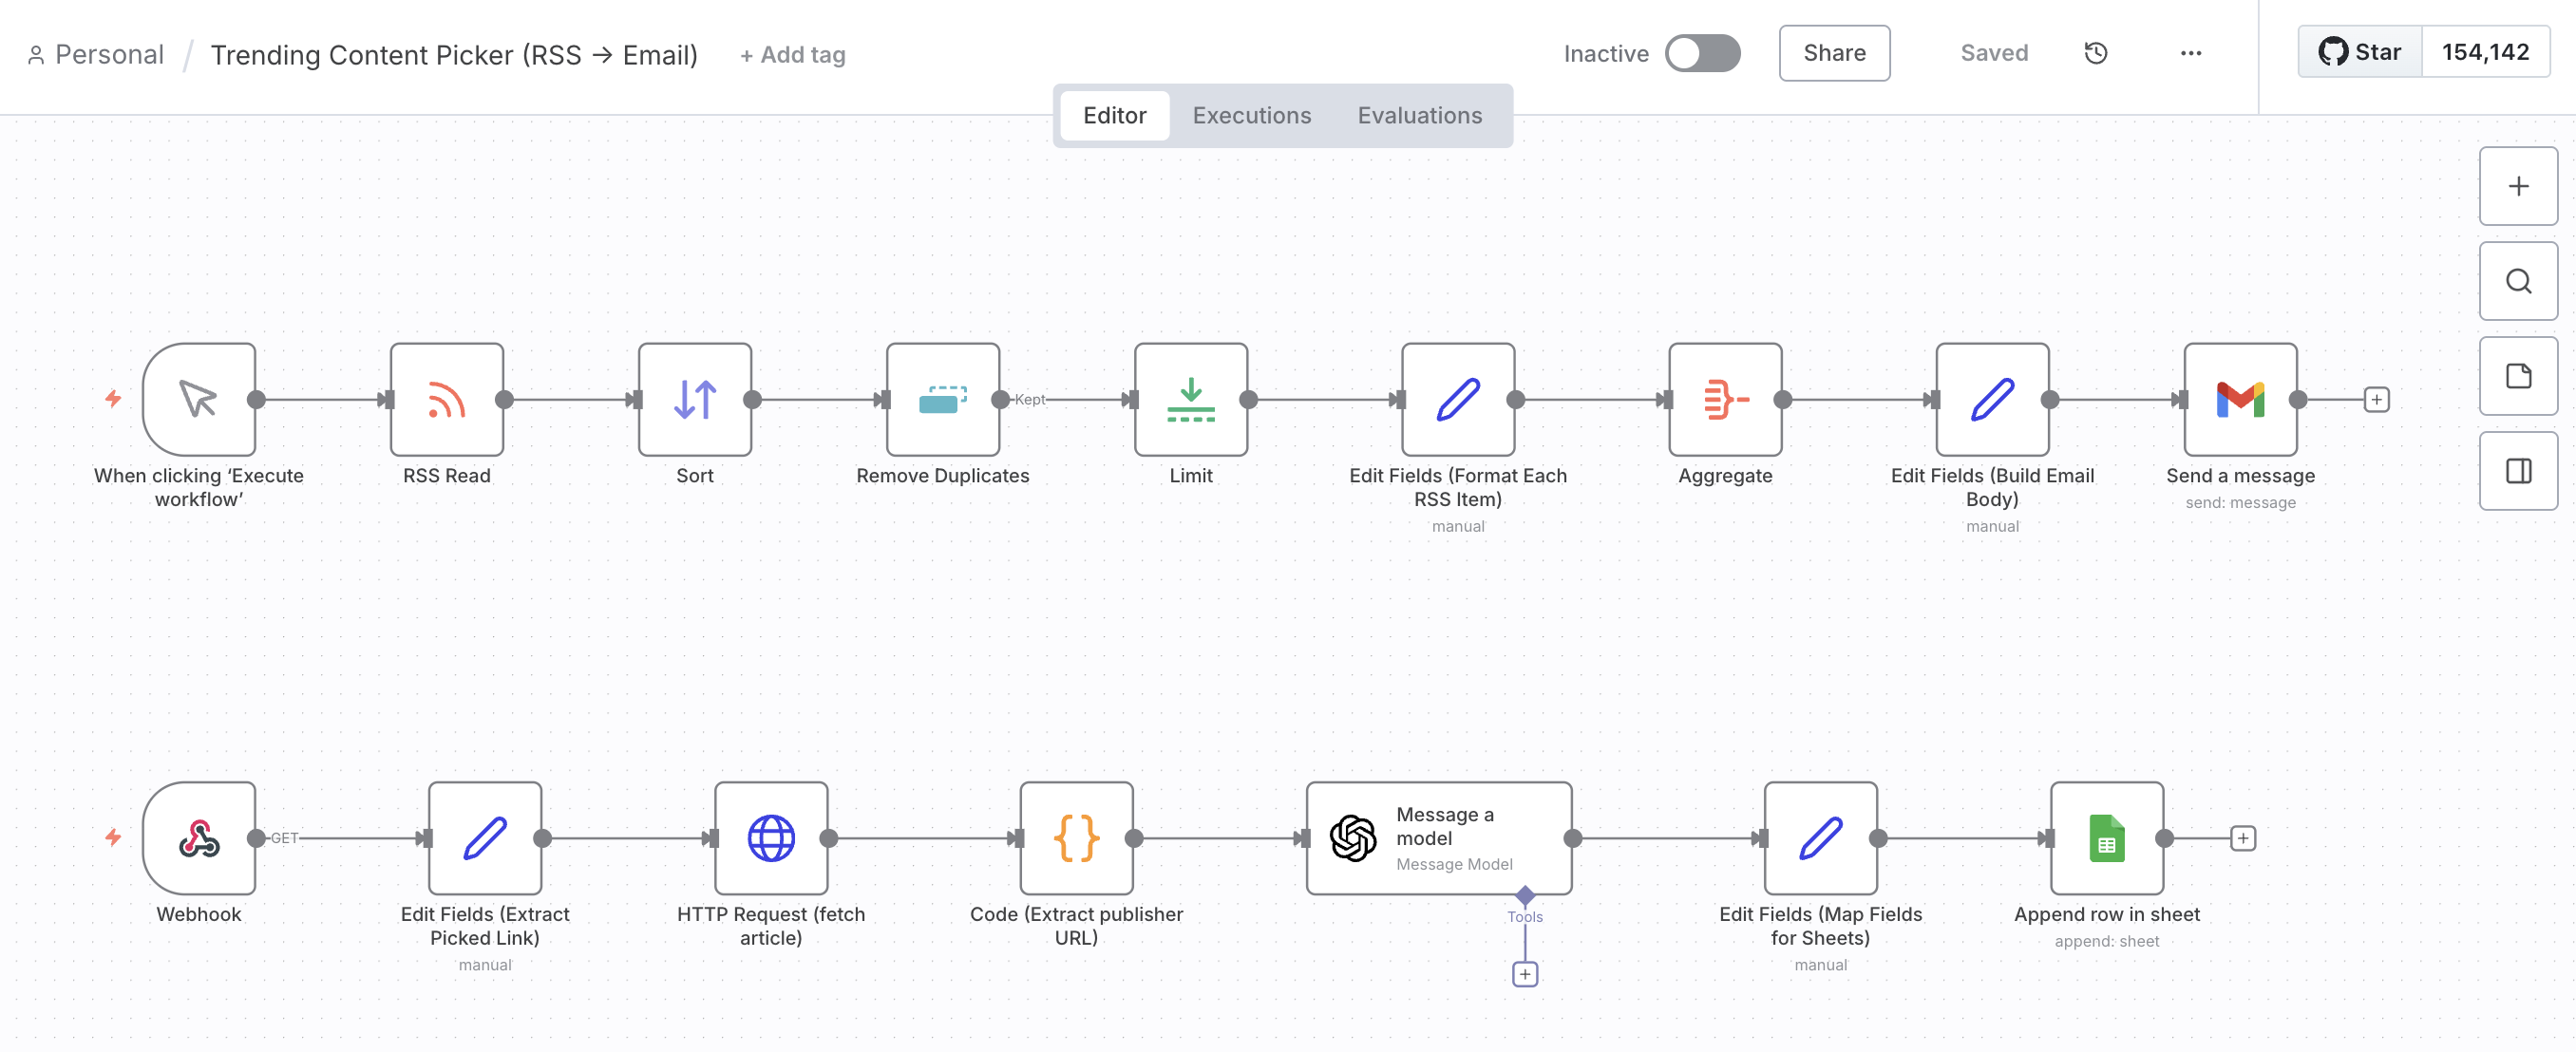Switch to the Evaluations tab
This screenshot has width=2576, height=1052.
click(x=1419, y=115)
